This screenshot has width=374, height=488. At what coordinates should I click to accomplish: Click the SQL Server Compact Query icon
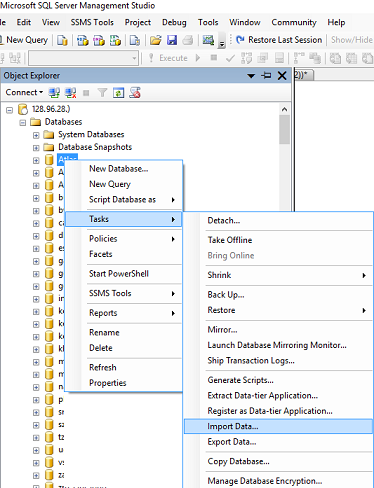tap(135, 40)
